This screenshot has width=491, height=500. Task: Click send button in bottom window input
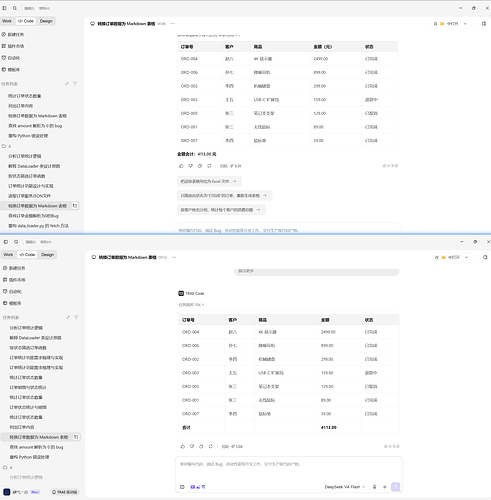[396, 487]
